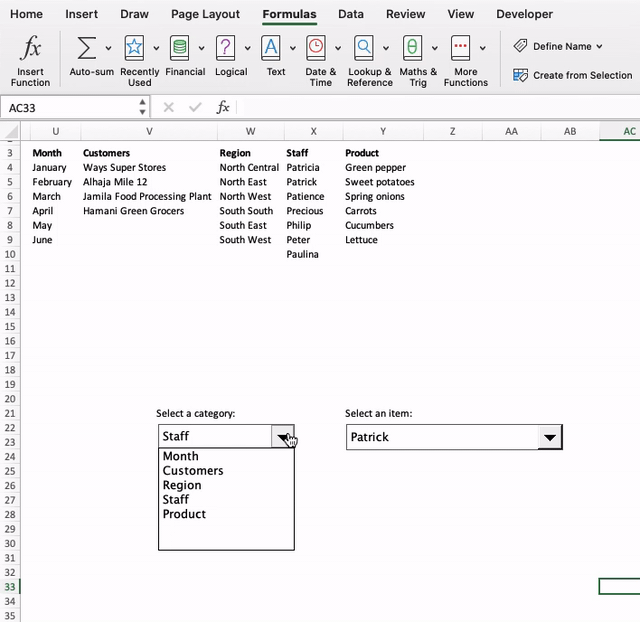The width and height of the screenshot is (640, 622).
Task: Click the fx icon beside formula bar
Action: click(223, 107)
